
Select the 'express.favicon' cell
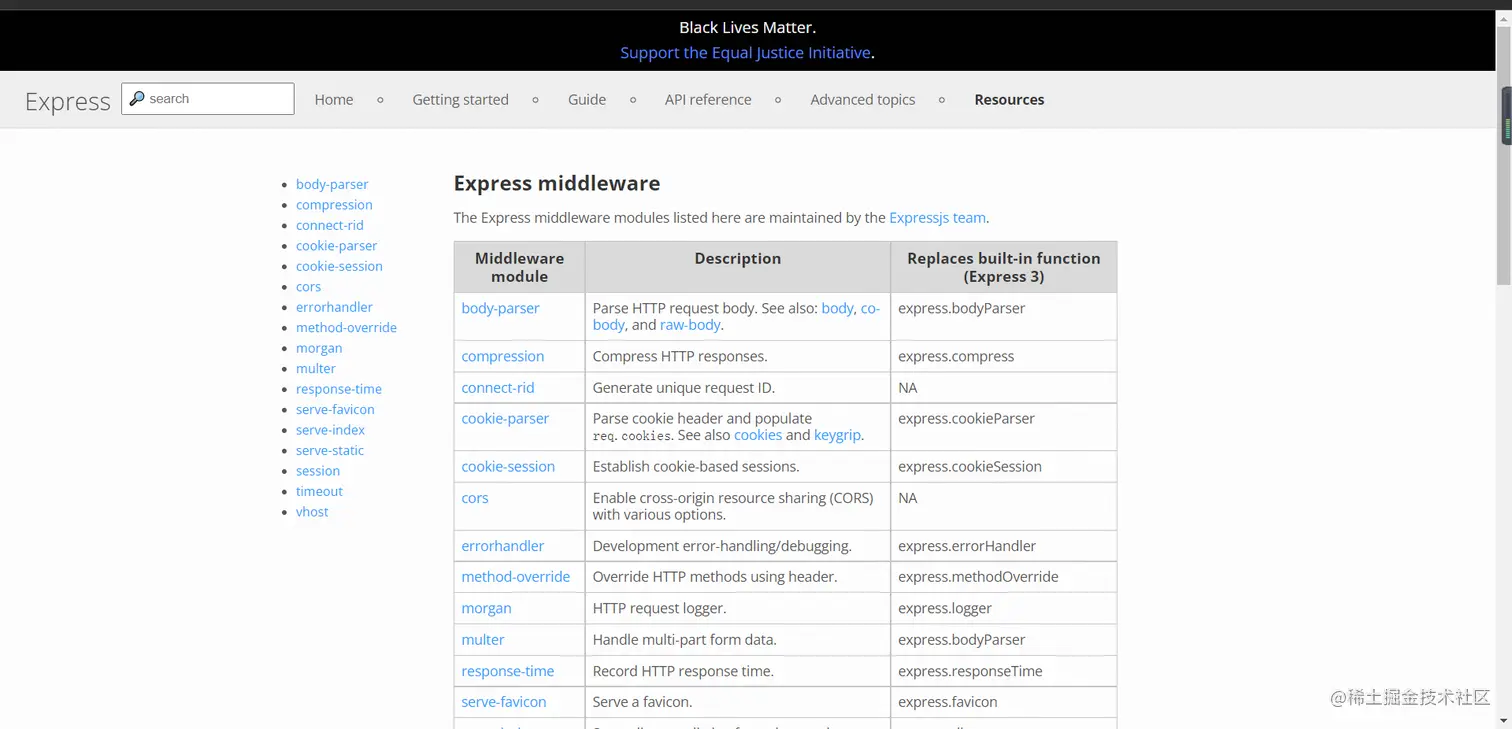coord(1004,702)
